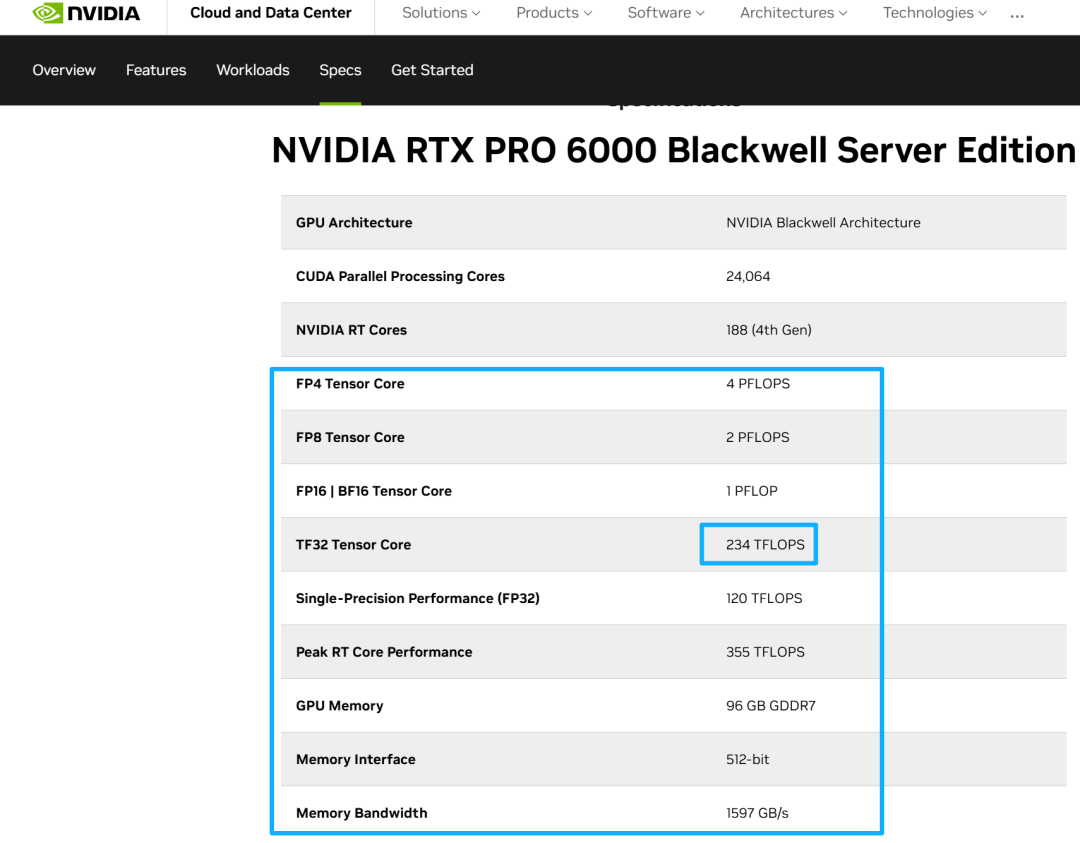Select the FP4 Tensor Core label

tap(350, 384)
